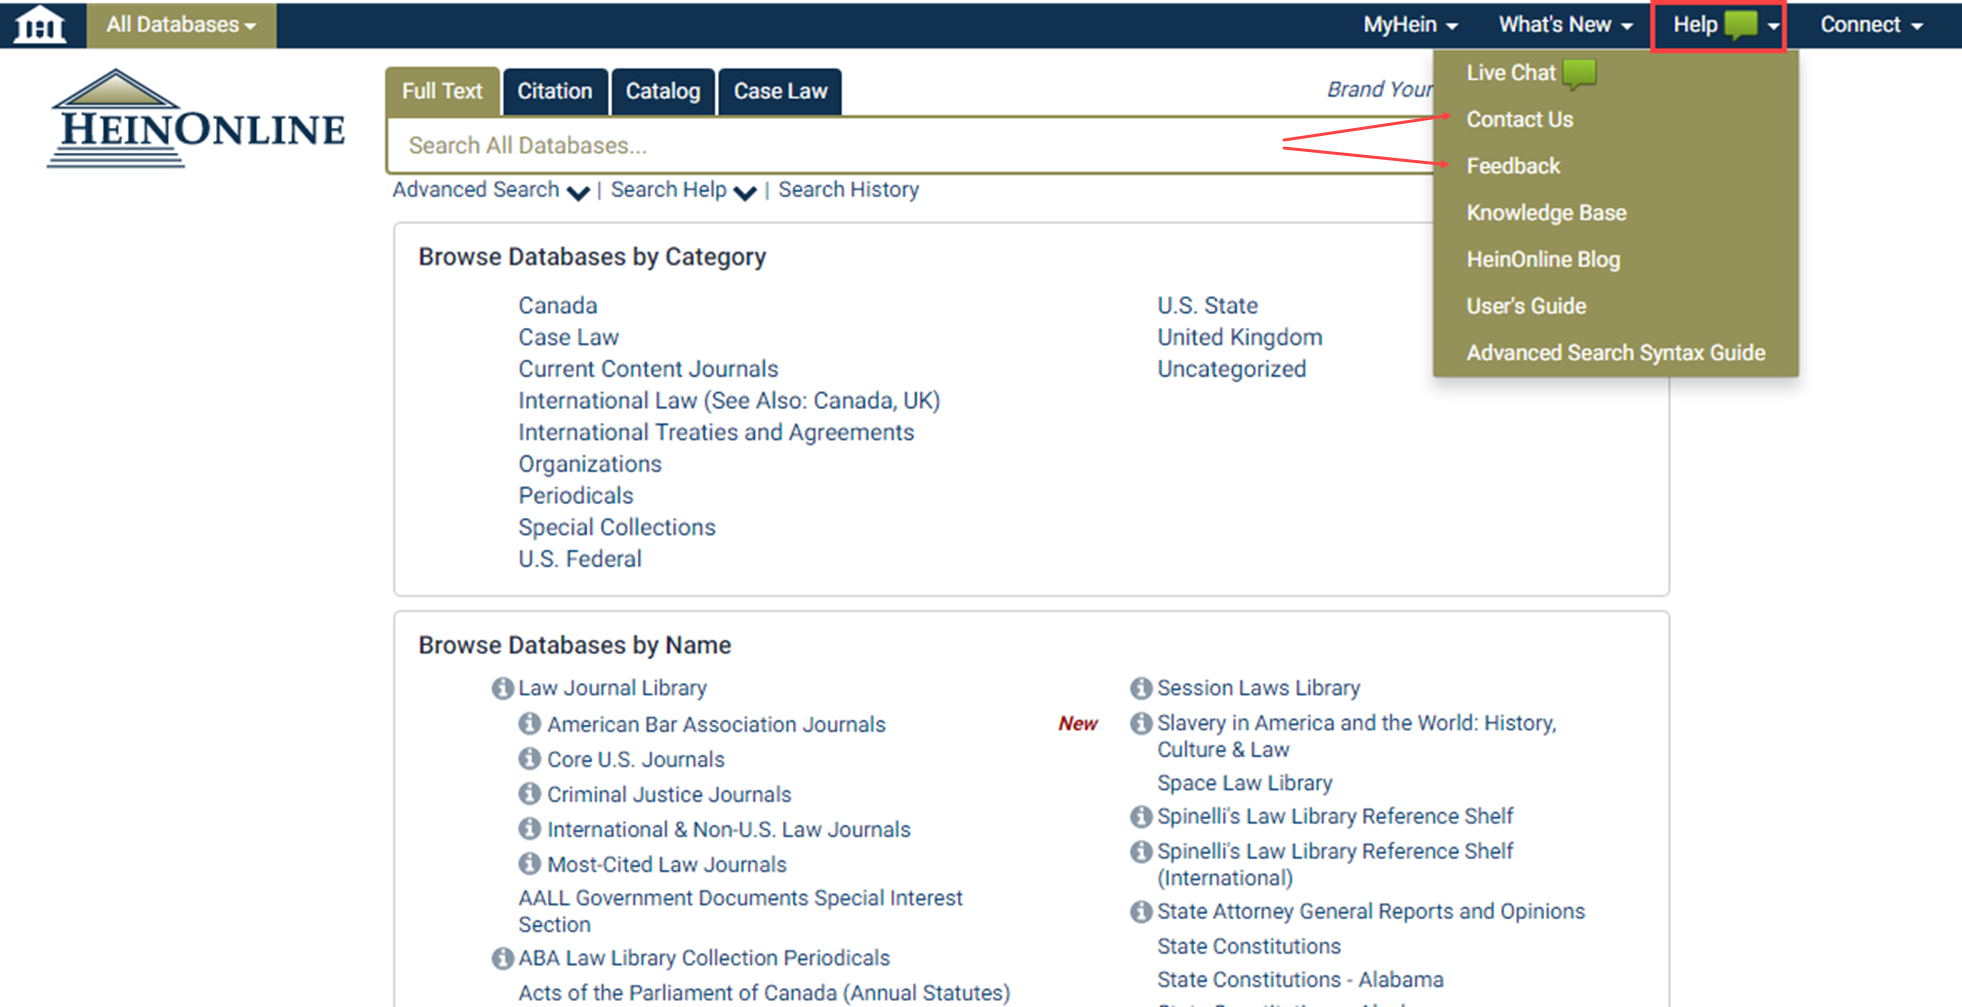Open the Search History link
Viewport: 1962px width, 1007px height.
click(848, 190)
